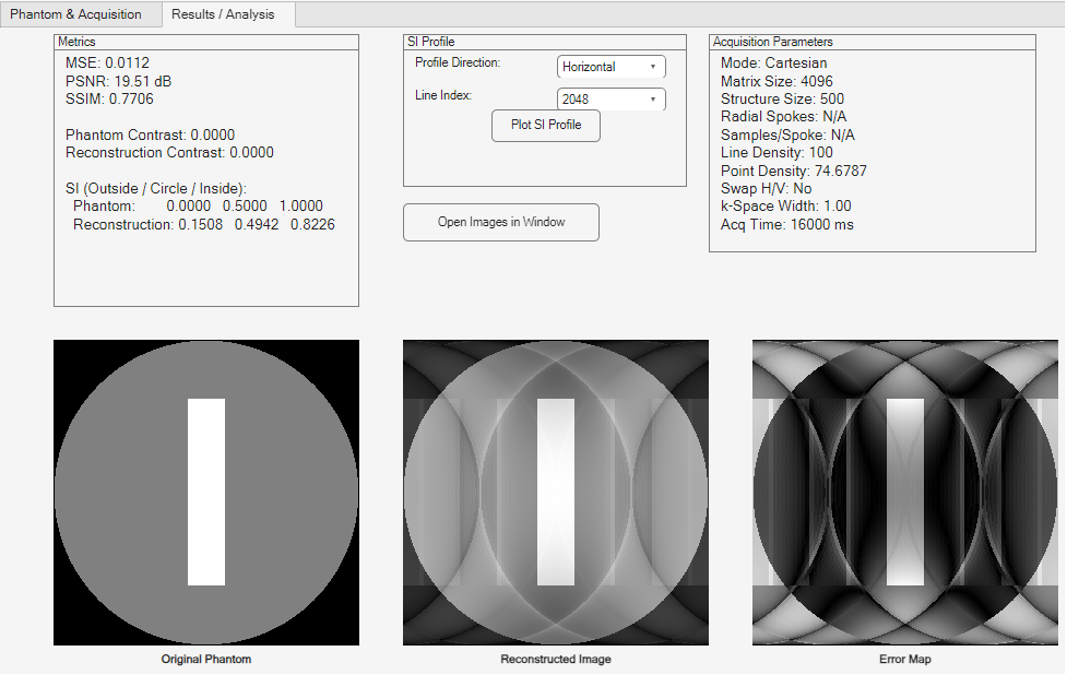
Task: Click the MSE metric value
Action: click(x=107, y=63)
